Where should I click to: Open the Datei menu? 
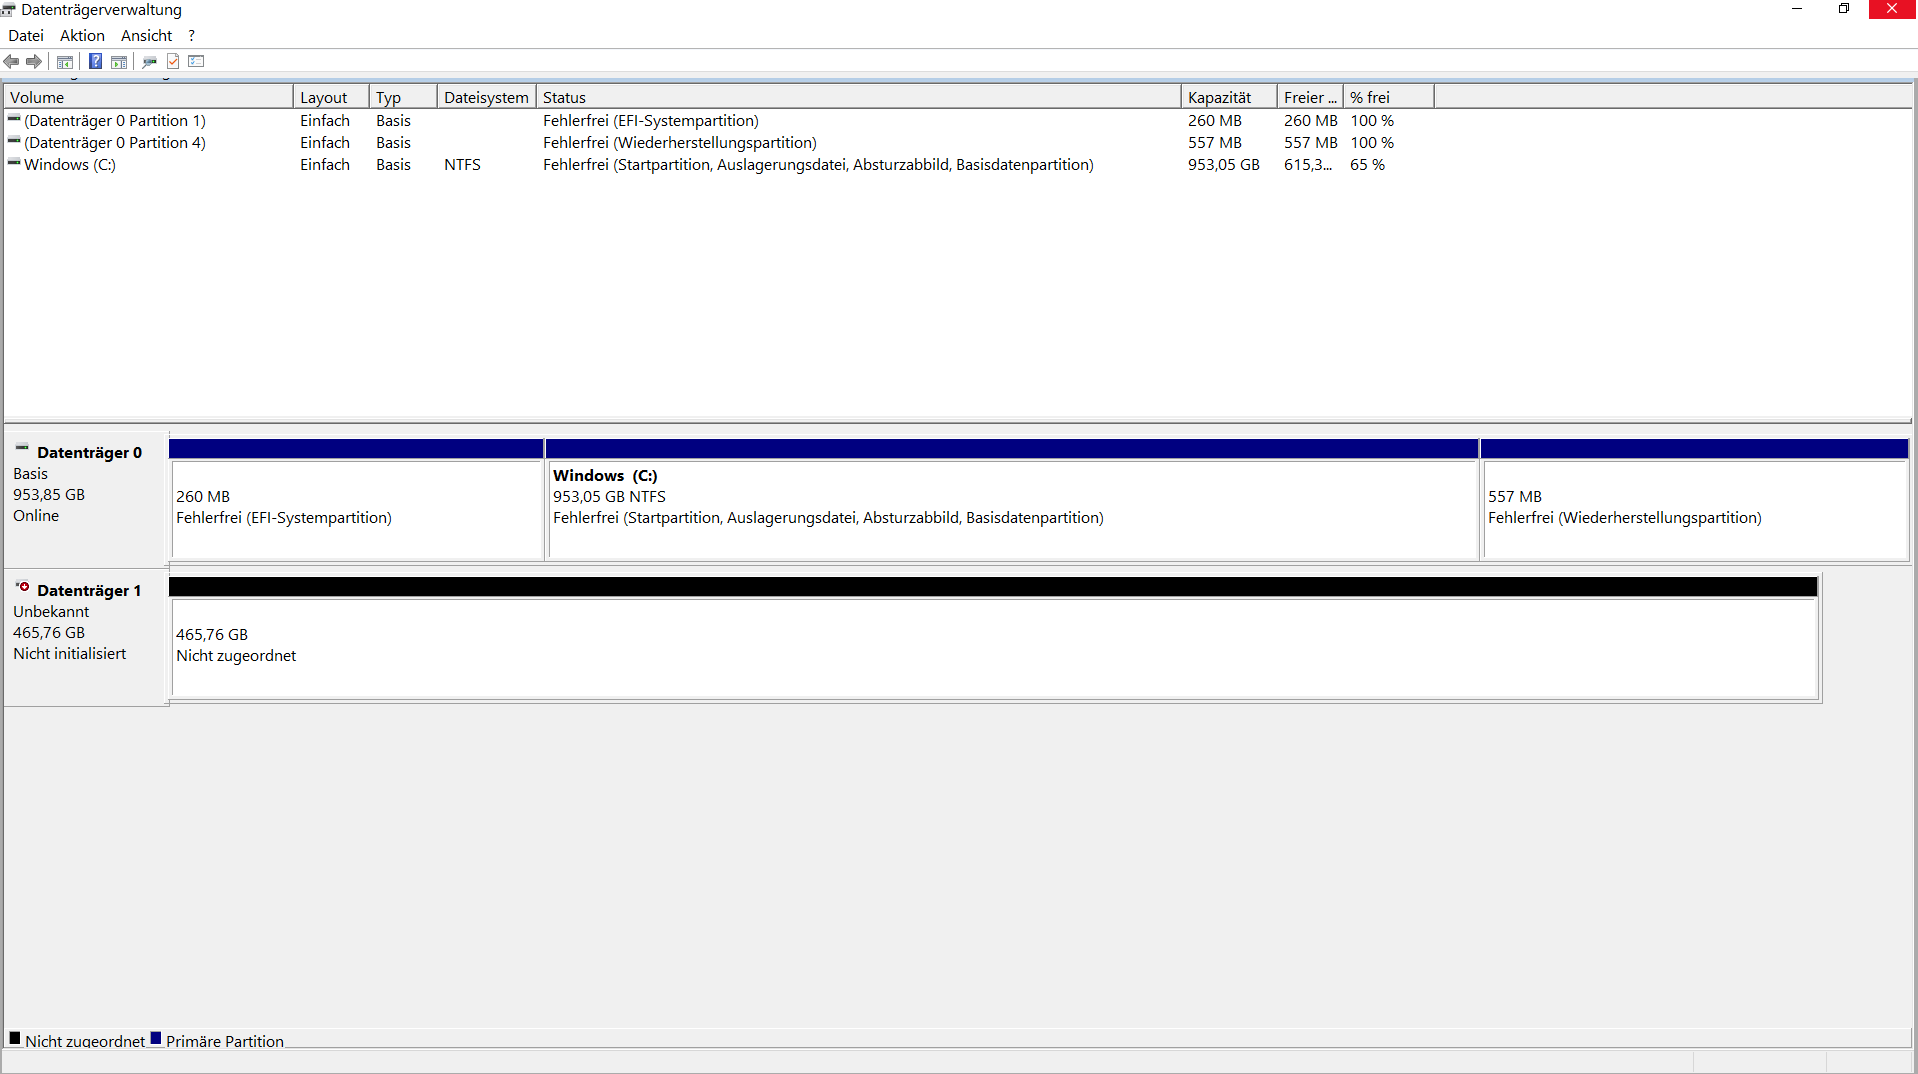[26, 36]
